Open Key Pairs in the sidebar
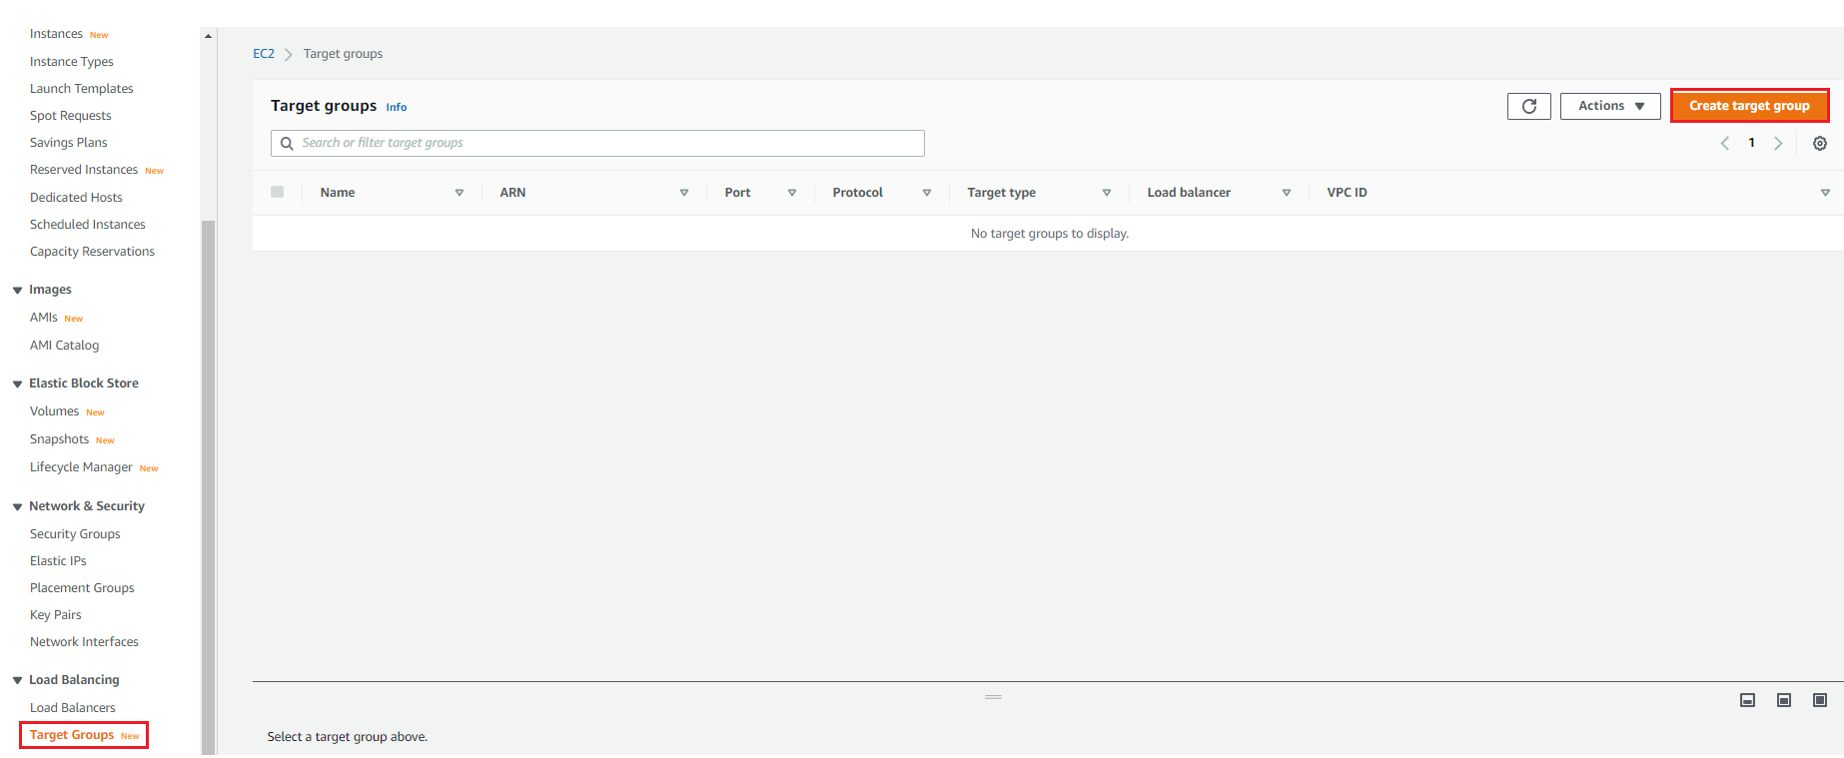Image resolution: width=1844 pixels, height=758 pixels. coord(55,616)
